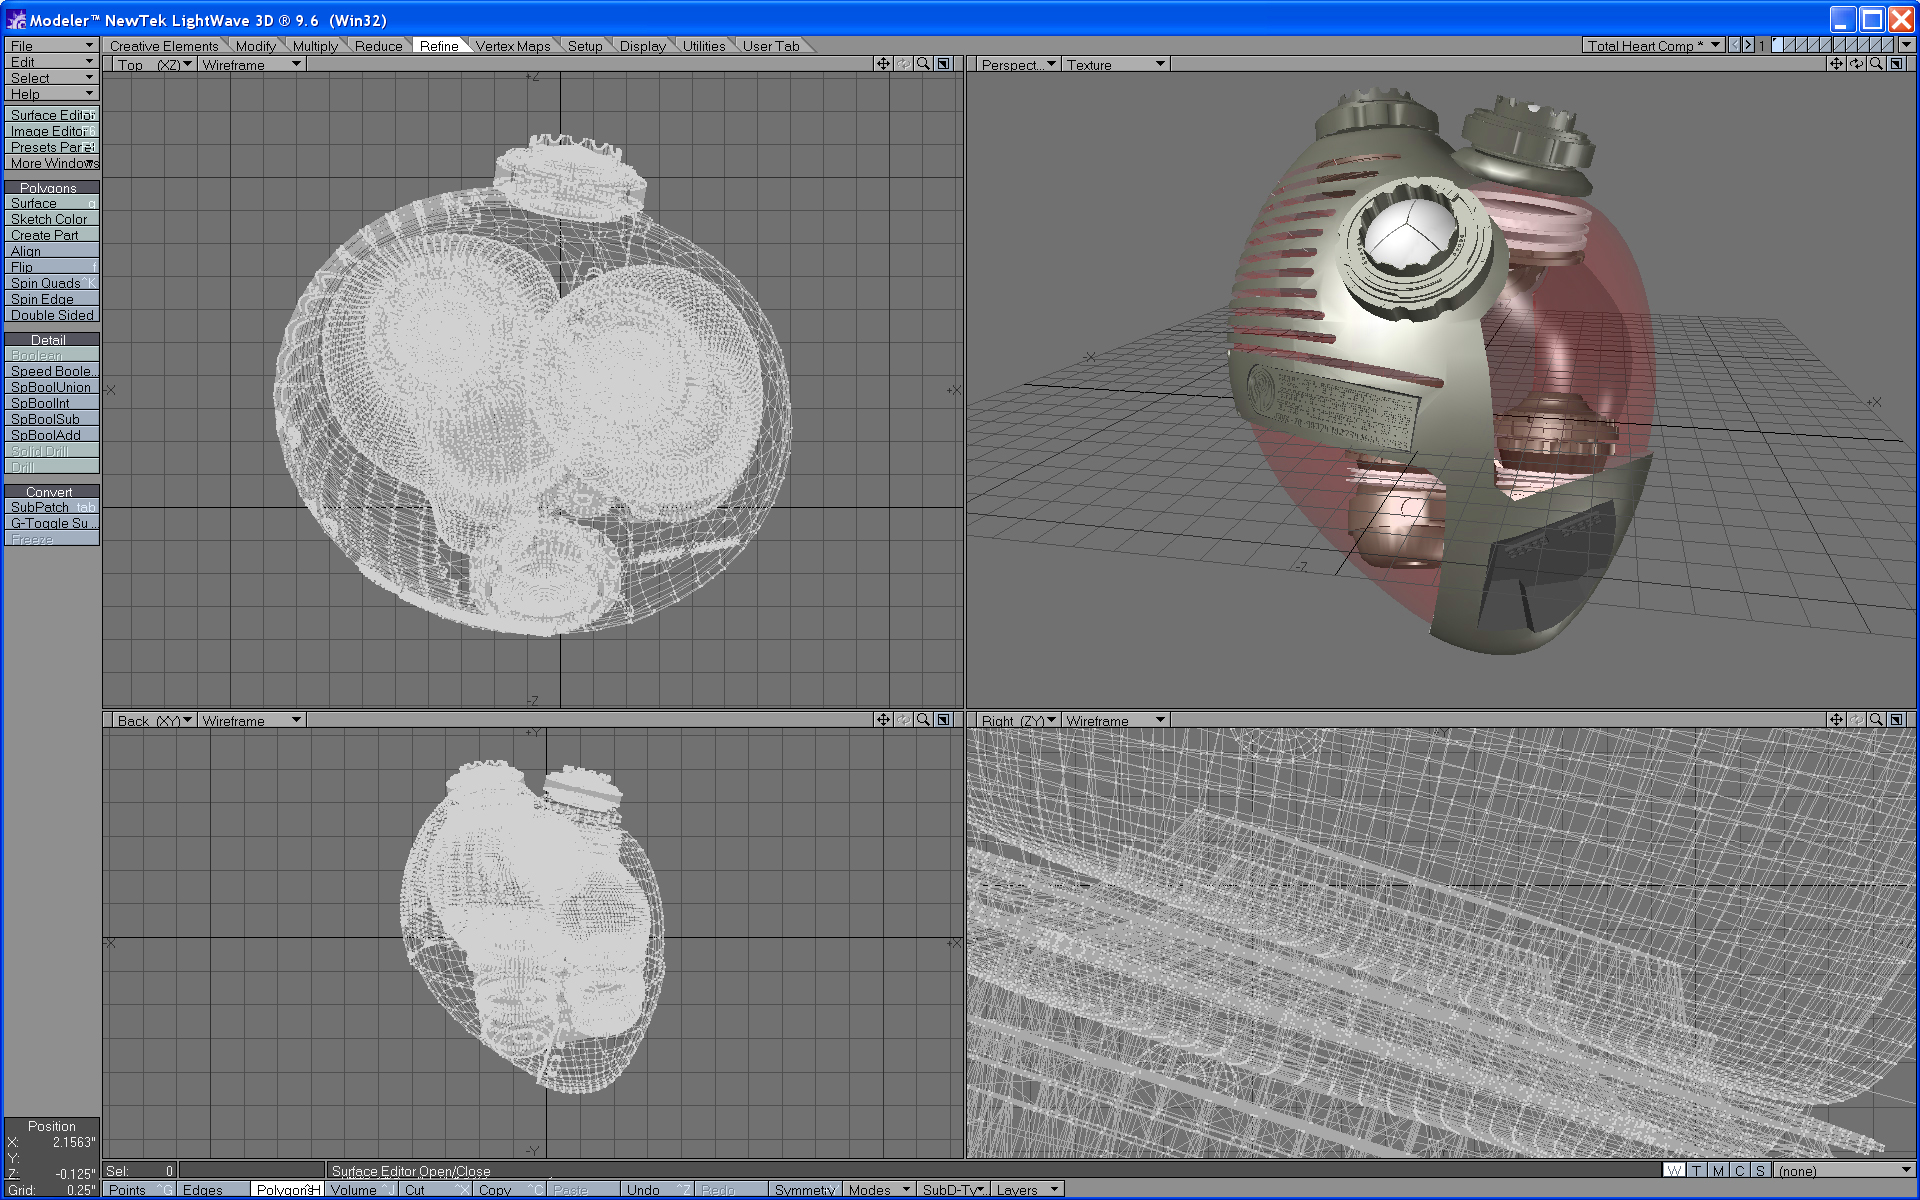This screenshot has width=1920, height=1200.
Task: Click the SpBoolUnion button
Action: coord(51,387)
